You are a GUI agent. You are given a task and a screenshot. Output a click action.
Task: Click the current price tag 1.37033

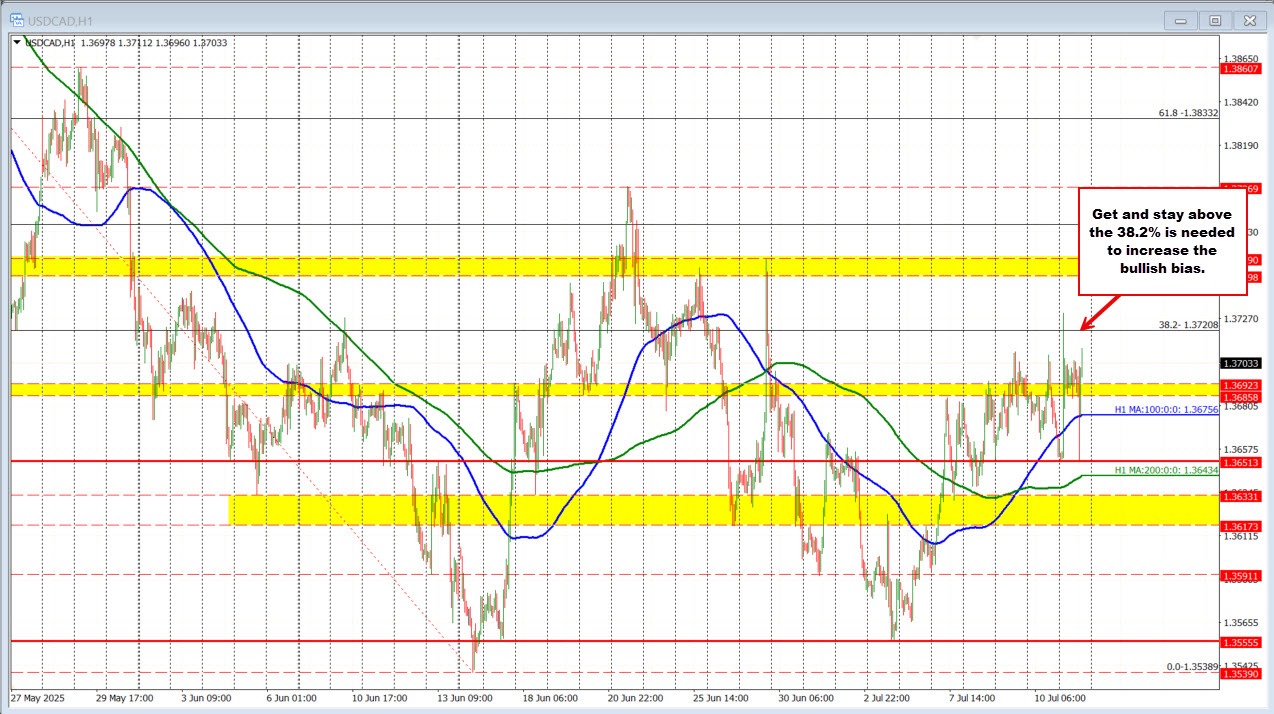tap(1243, 364)
